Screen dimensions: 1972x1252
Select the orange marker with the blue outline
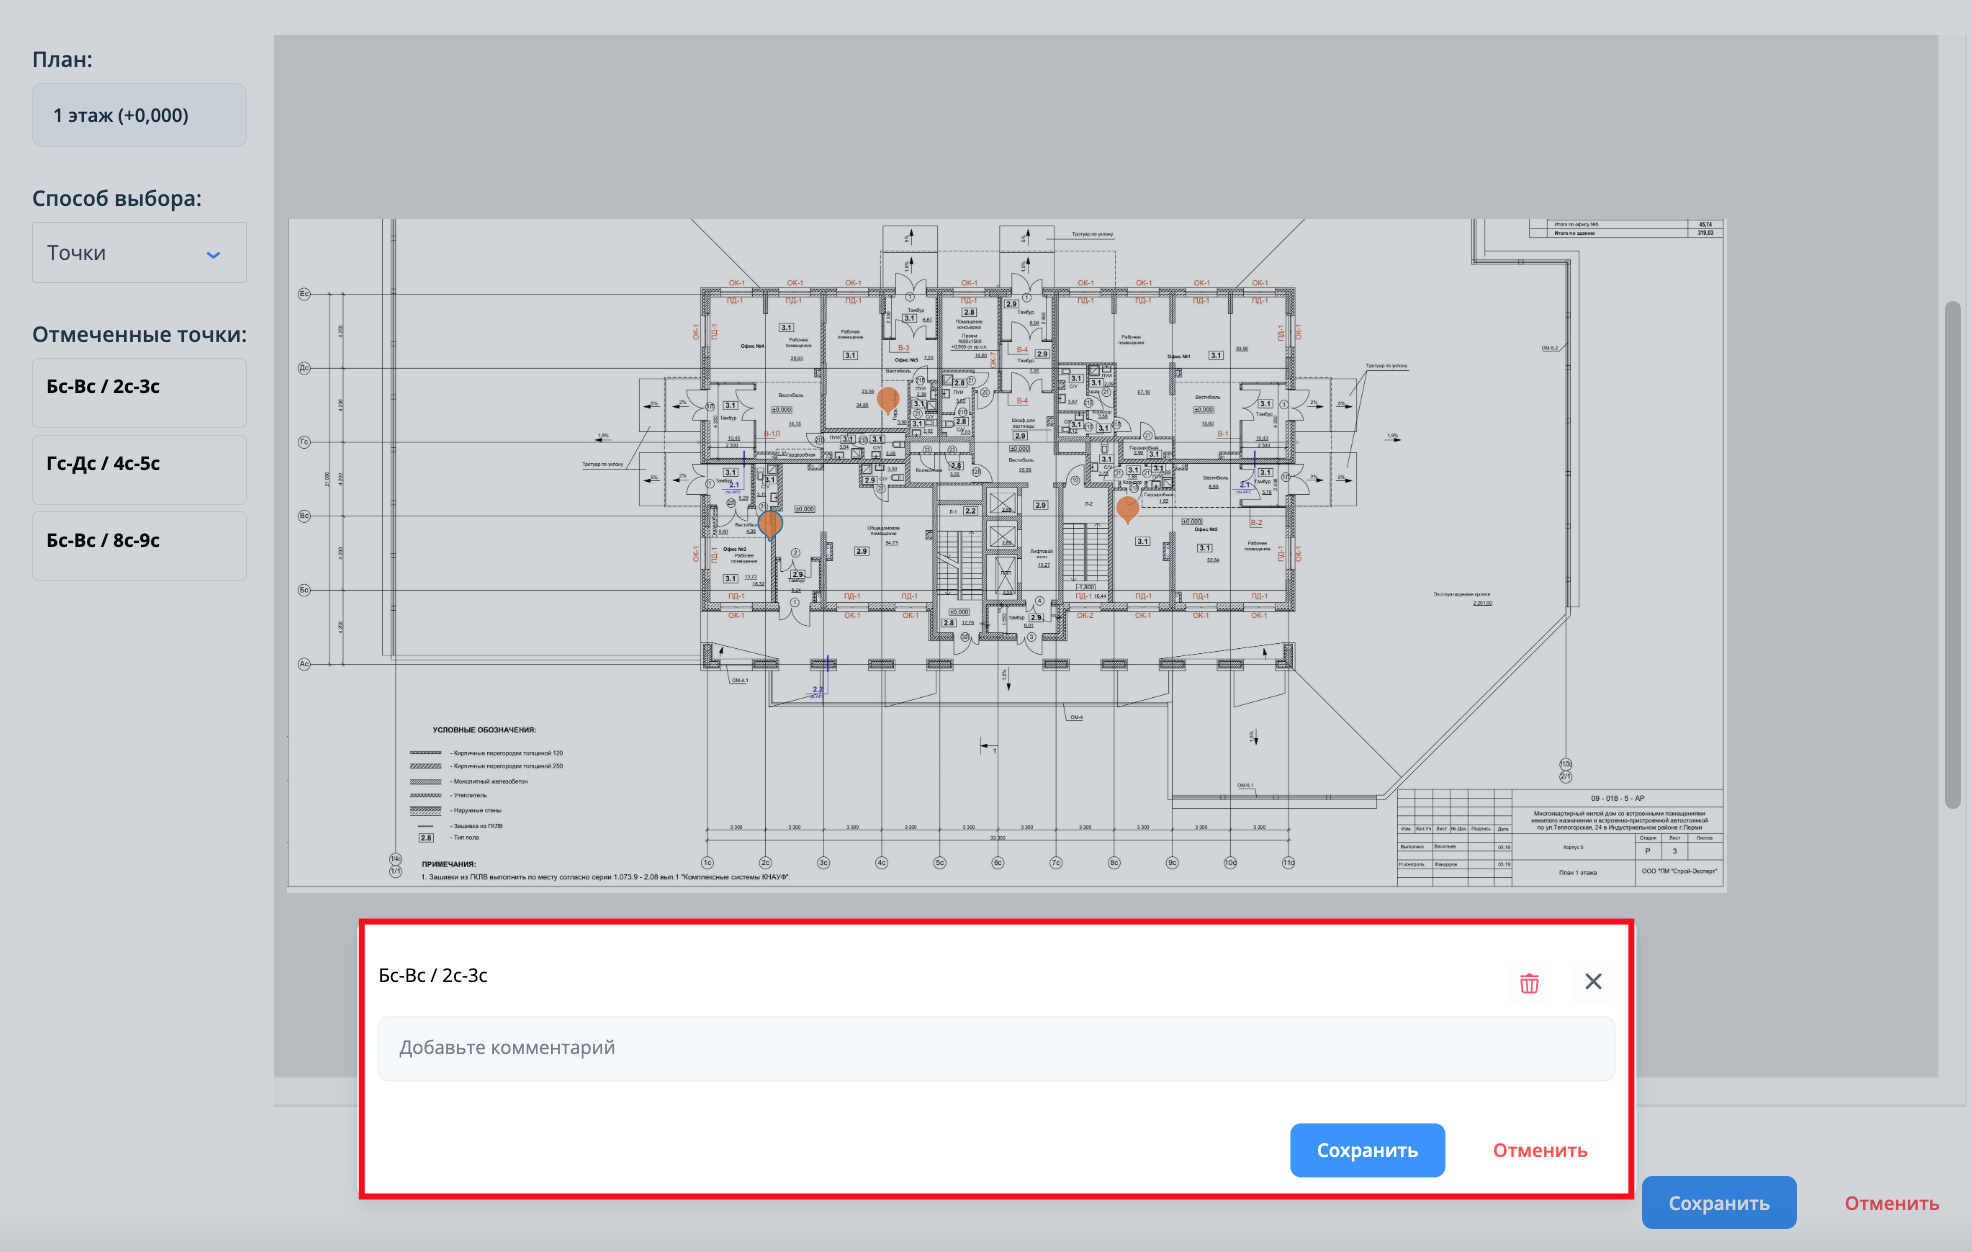(x=770, y=522)
